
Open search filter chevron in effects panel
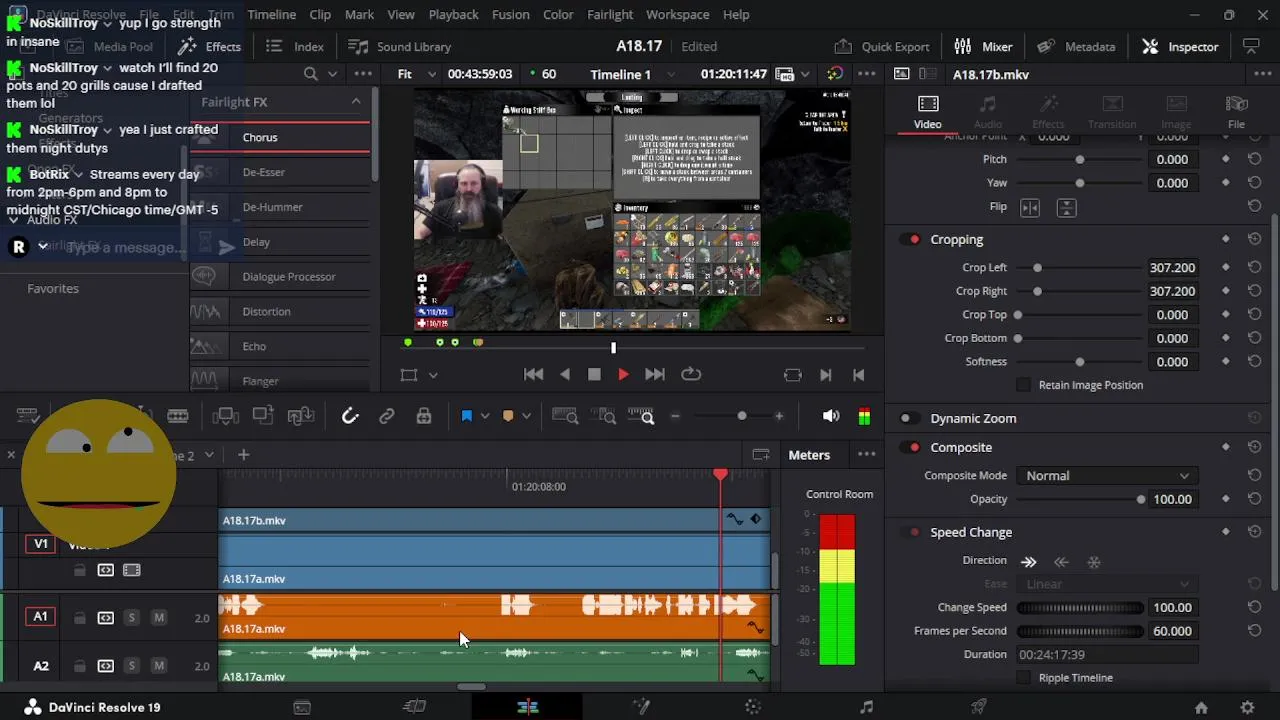[333, 74]
